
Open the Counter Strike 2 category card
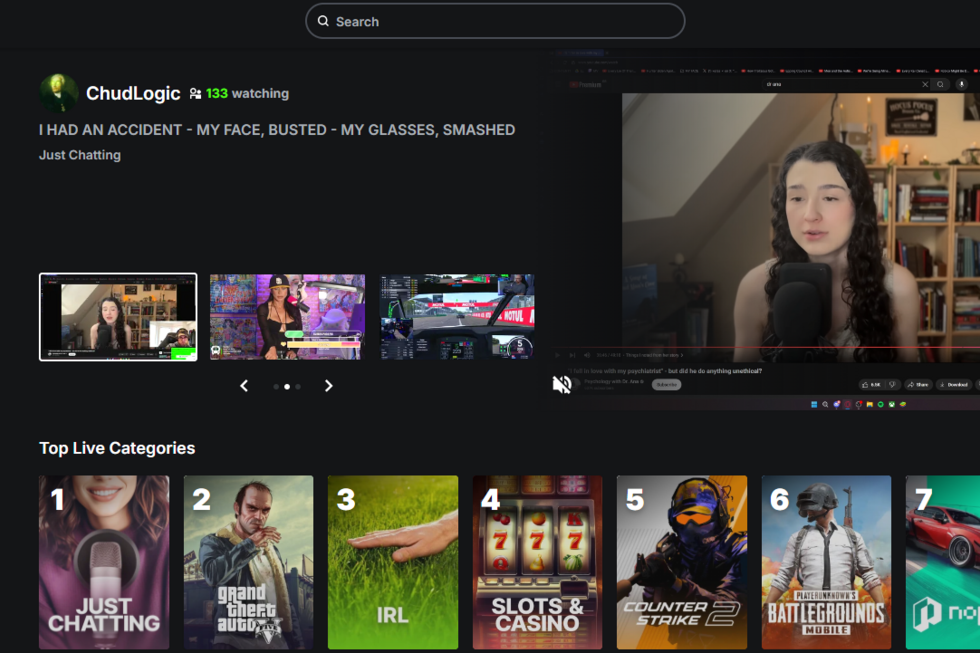coord(681,562)
